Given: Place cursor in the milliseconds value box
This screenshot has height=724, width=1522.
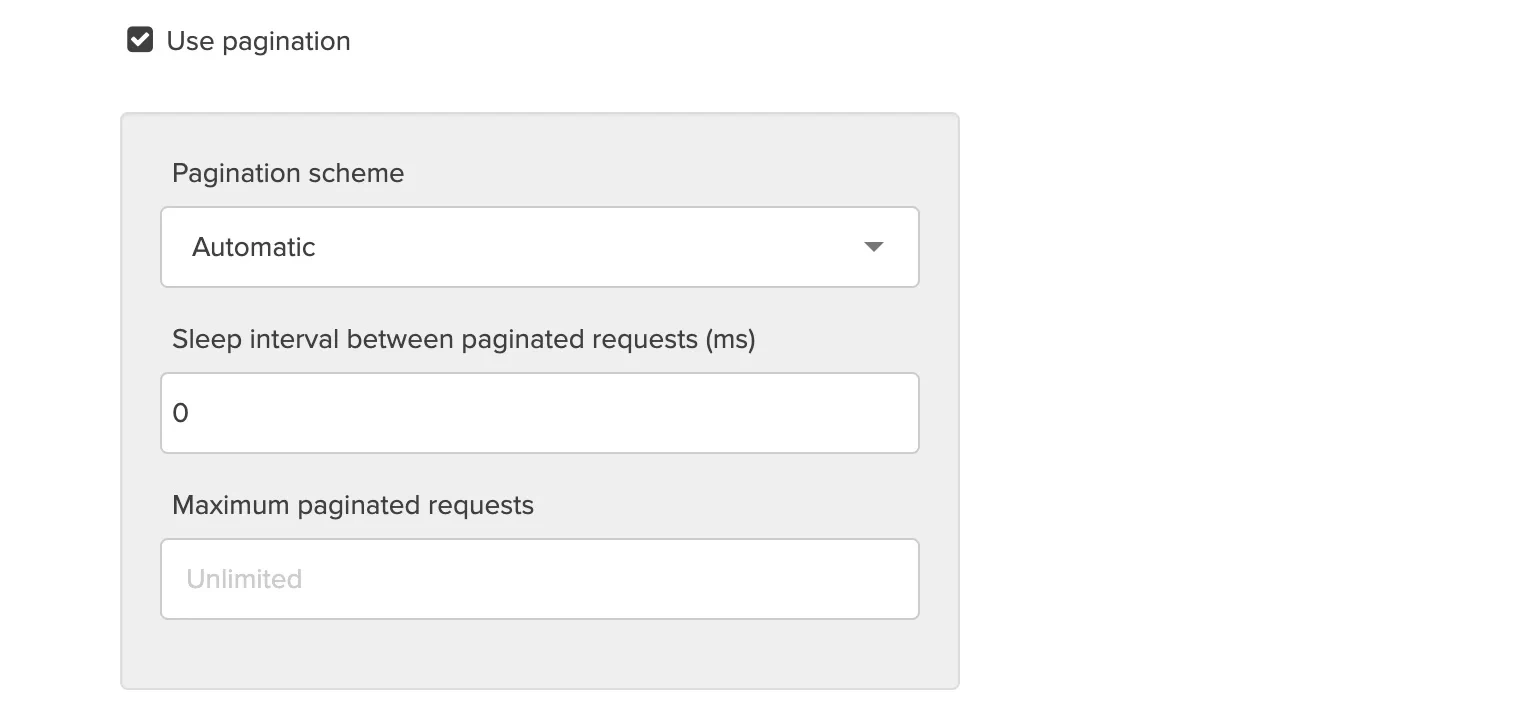Looking at the screenshot, I should pyautogui.click(x=540, y=412).
